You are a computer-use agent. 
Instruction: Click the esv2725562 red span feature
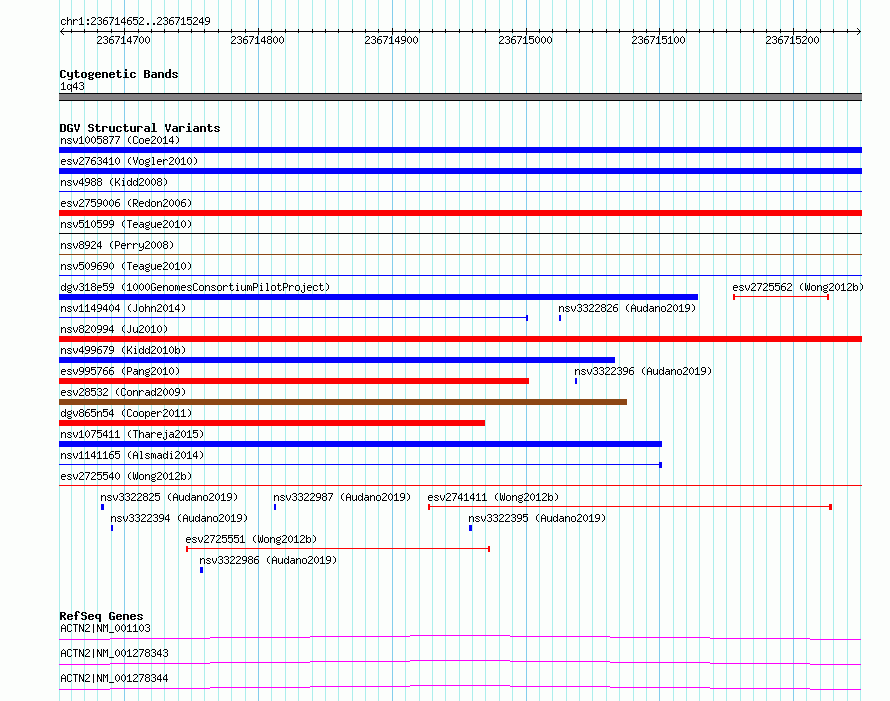[781, 297]
